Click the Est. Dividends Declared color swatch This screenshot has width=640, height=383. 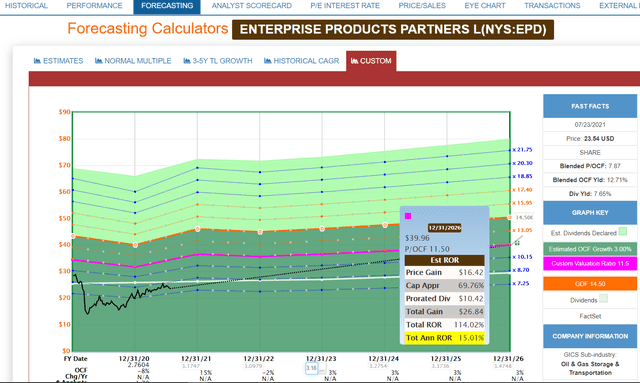[x=622, y=232]
